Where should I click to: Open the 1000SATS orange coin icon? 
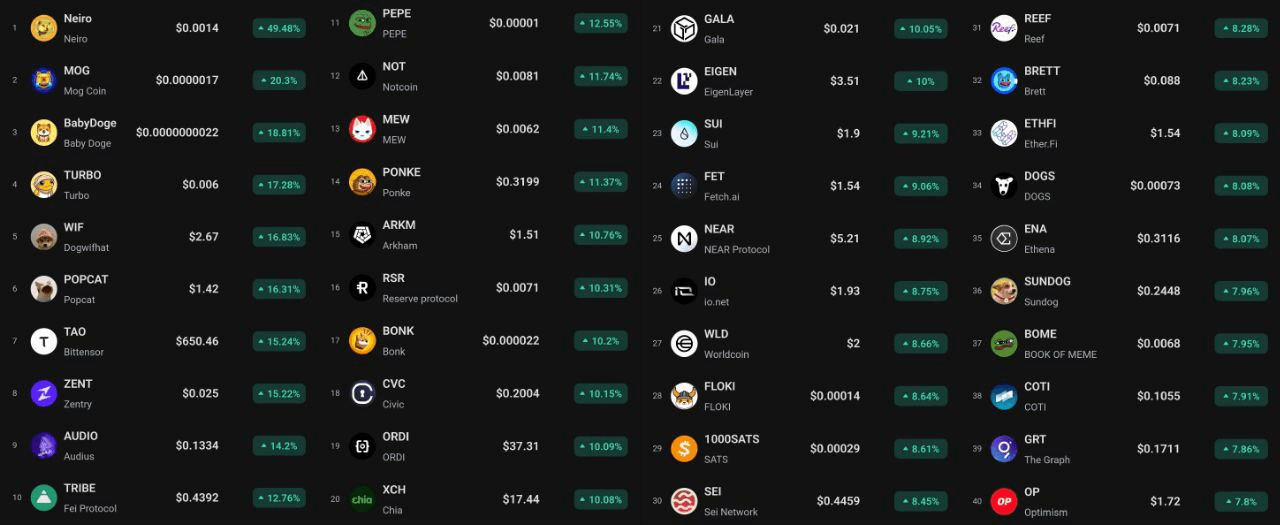684,448
